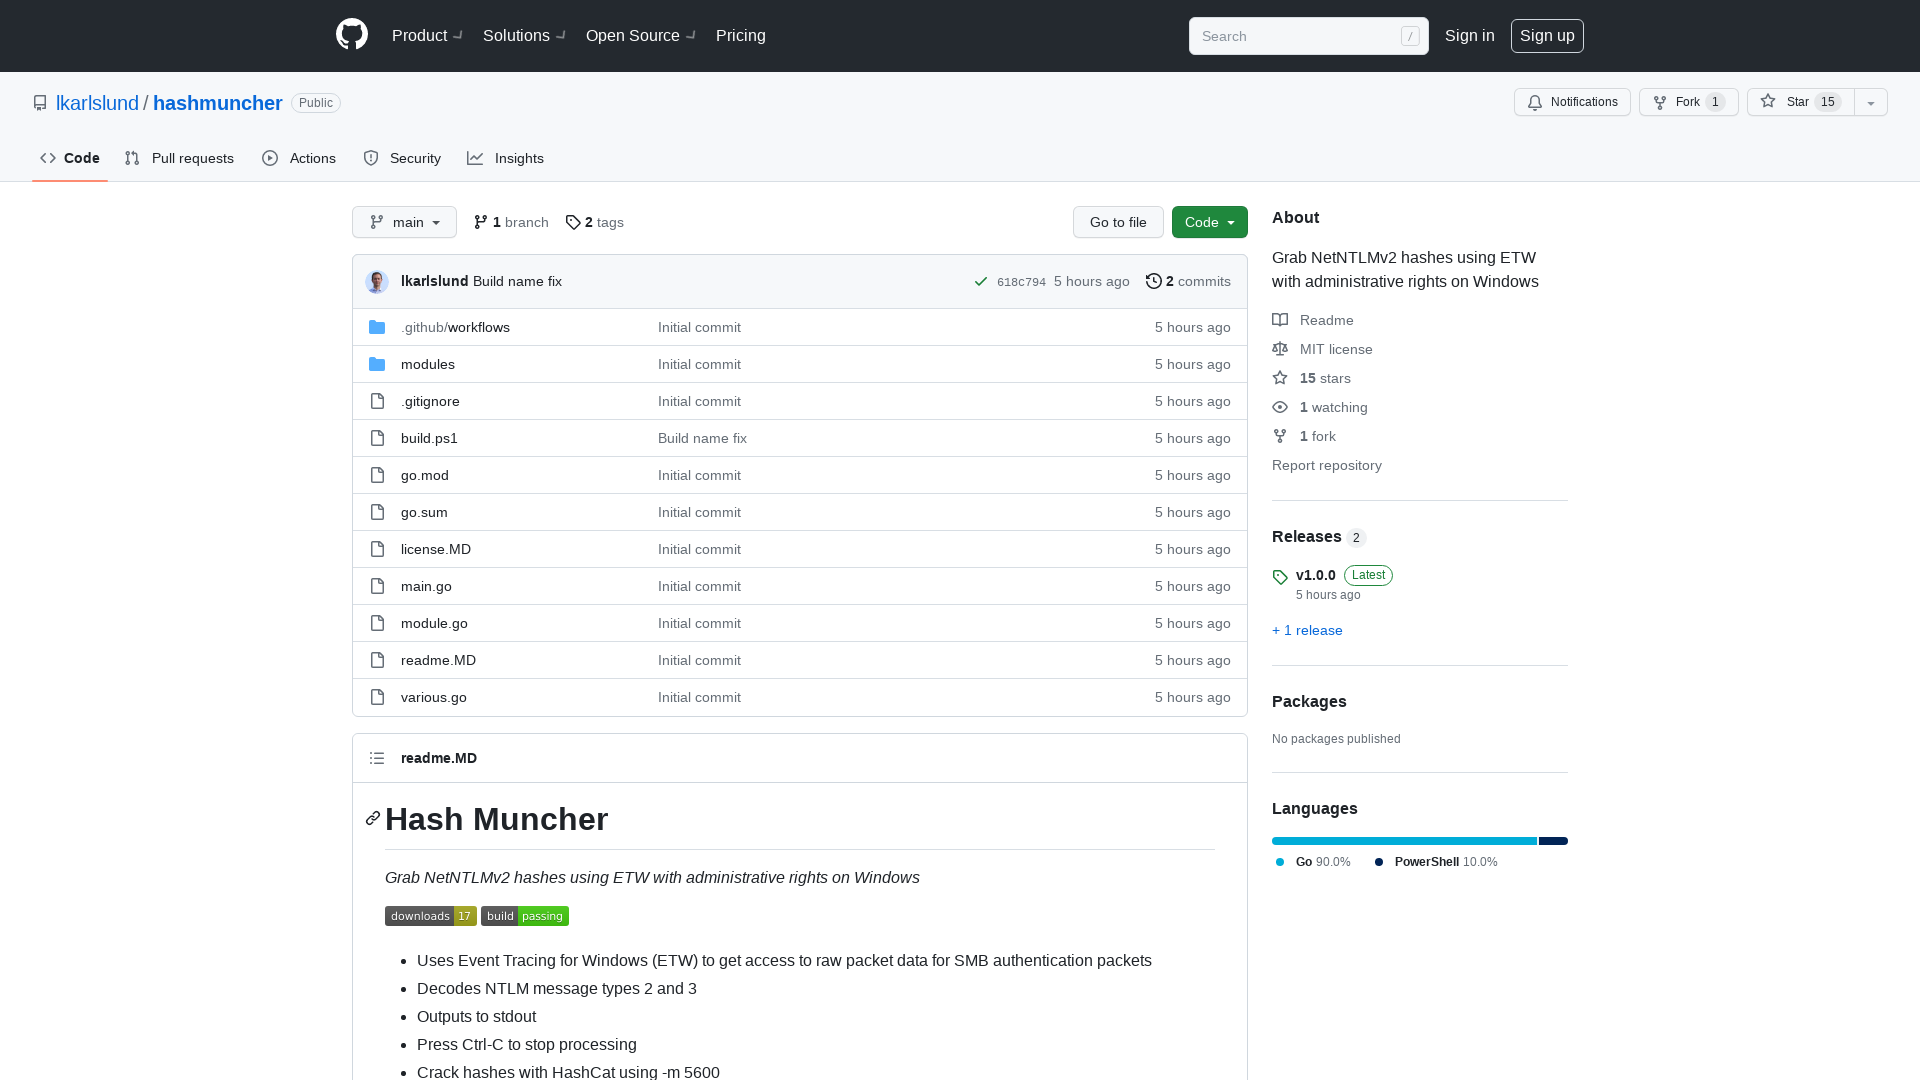Image resolution: width=1920 pixels, height=1080 pixels.
Task: Click the green commit status checkmark
Action: click(x=981, y=282)
